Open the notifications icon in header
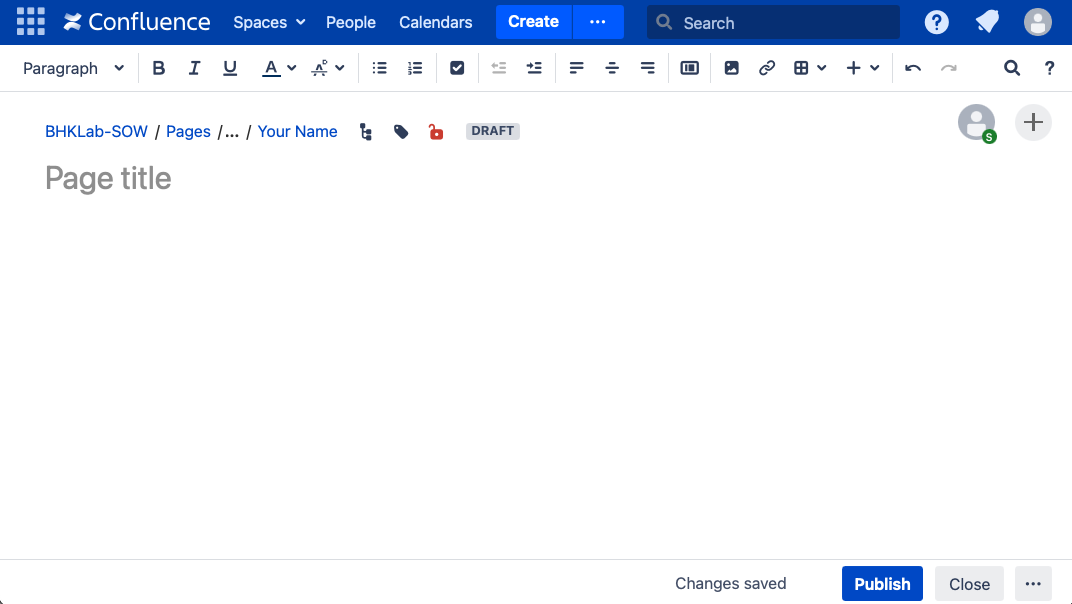The image size is (1072, 604). (987, 22)
